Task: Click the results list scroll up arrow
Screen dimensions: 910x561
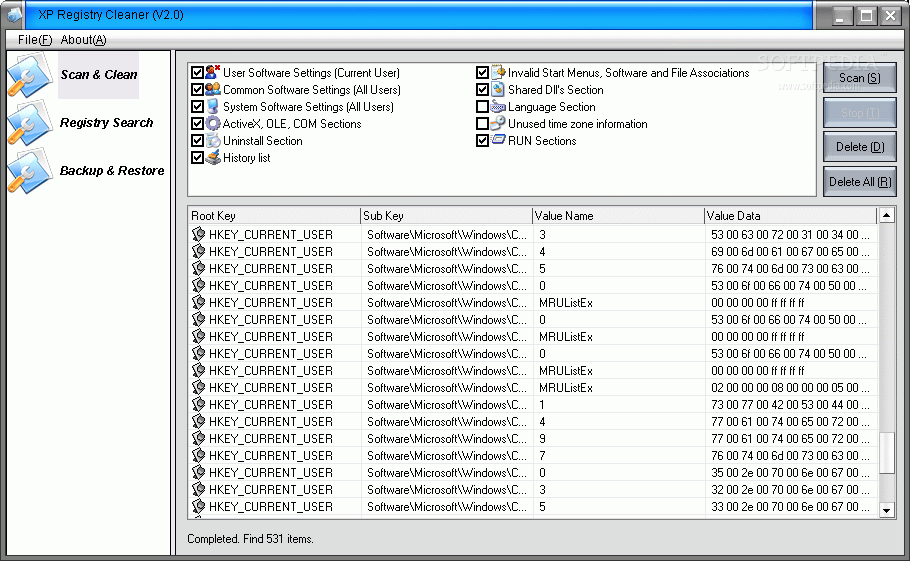Action: coord(886,215)
